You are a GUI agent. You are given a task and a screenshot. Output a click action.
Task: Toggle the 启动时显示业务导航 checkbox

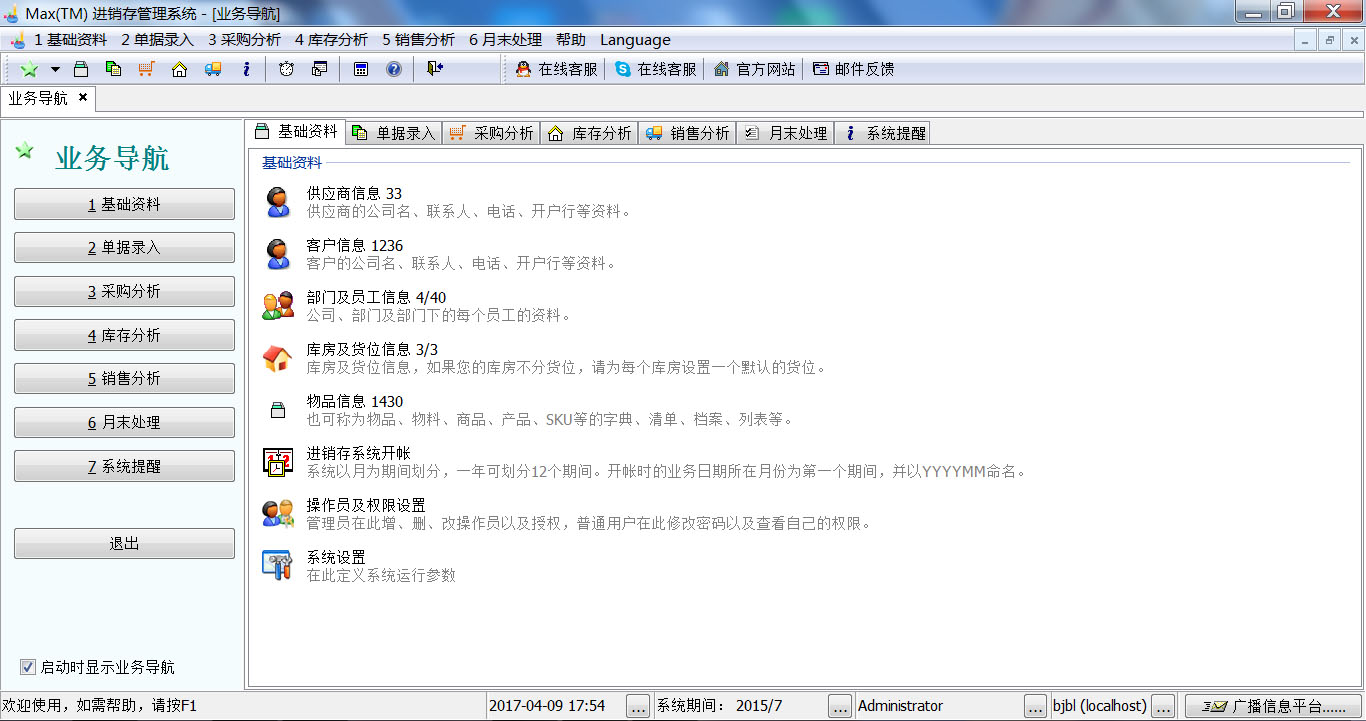[25, 668]
